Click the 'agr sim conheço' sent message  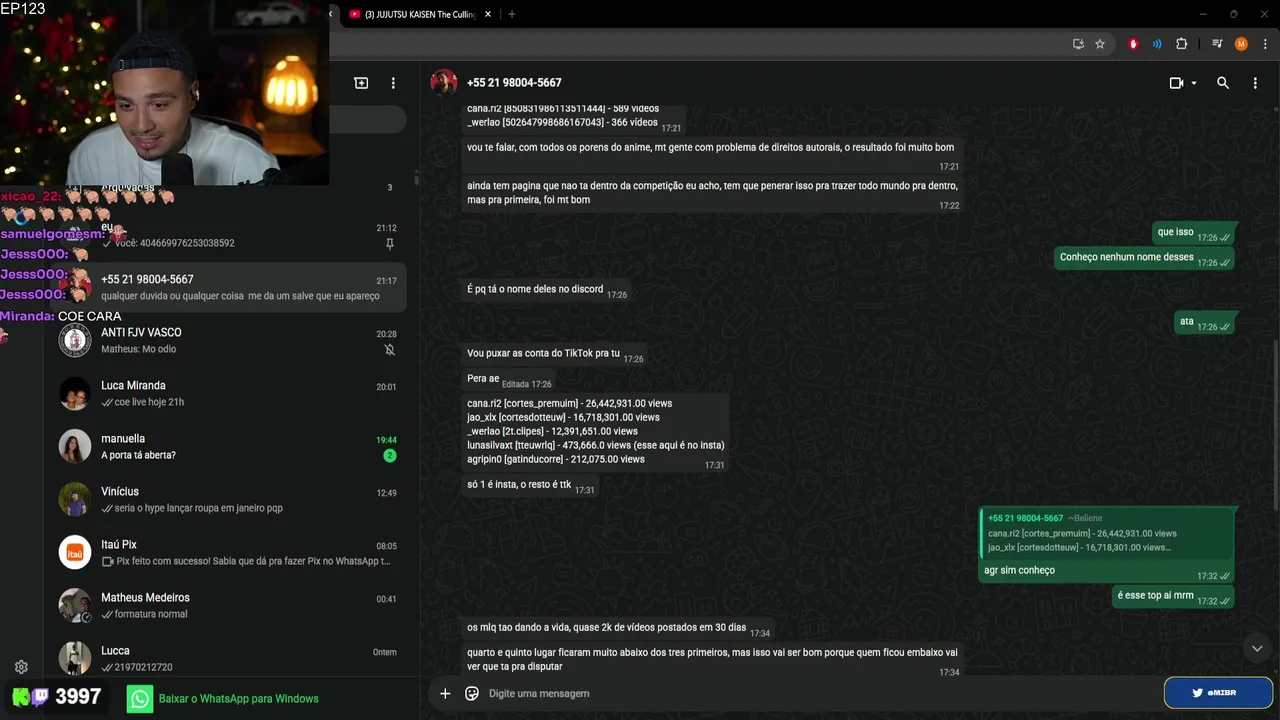tap(1019, 570)
